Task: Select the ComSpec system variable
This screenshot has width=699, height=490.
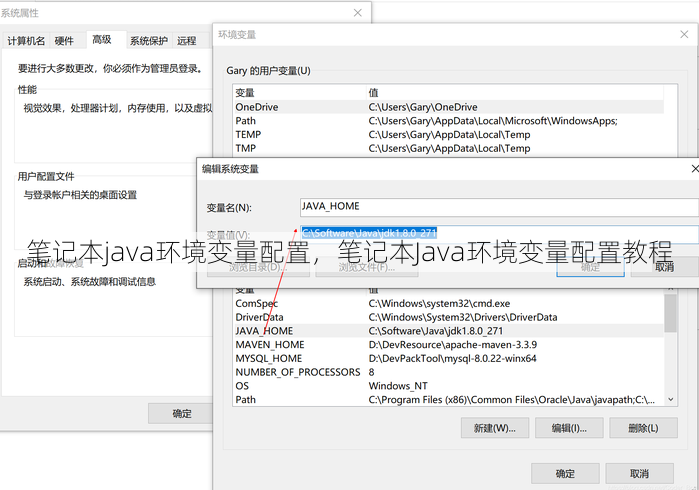Action: pos(449,304)
